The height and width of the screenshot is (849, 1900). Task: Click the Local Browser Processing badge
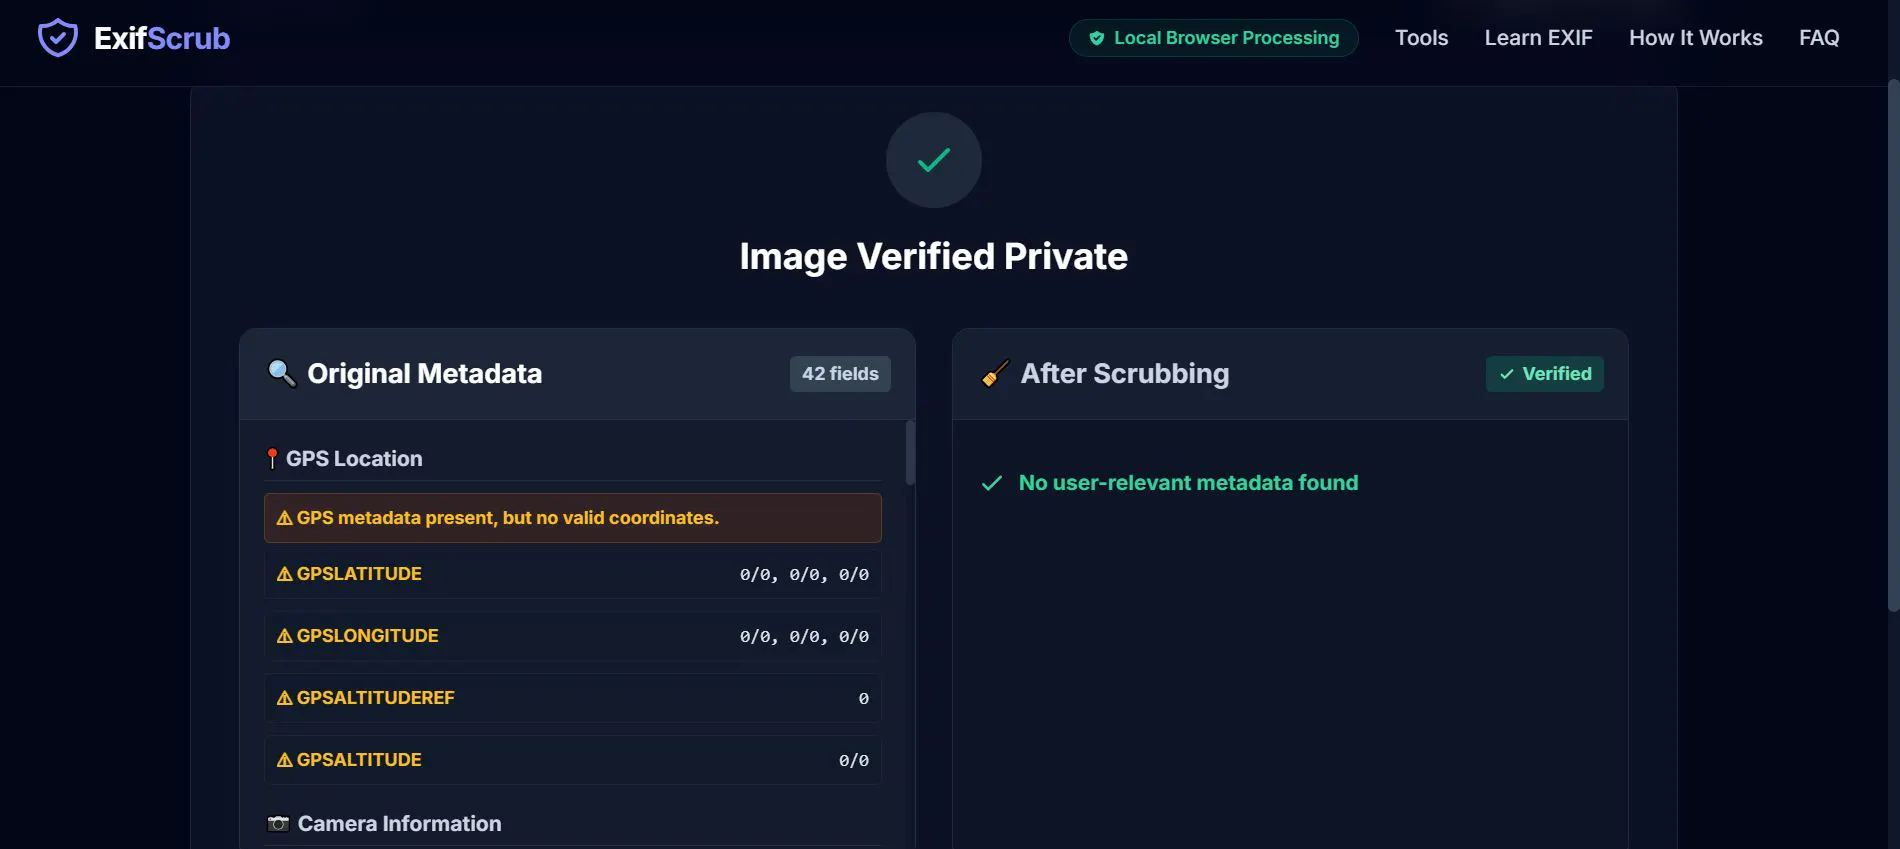click(x=1214, y=38)
